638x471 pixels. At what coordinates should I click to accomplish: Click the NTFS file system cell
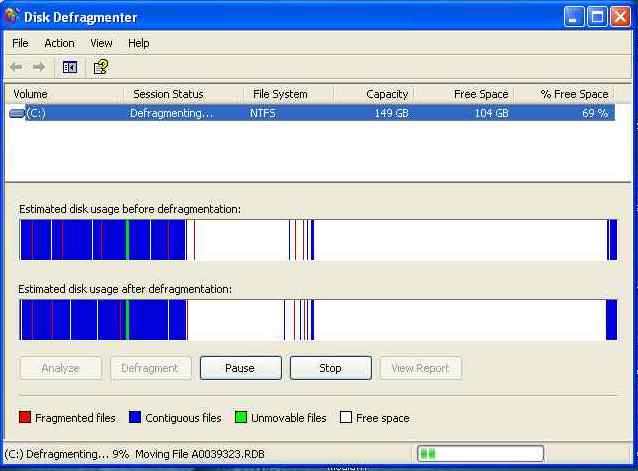coord(262,113)
